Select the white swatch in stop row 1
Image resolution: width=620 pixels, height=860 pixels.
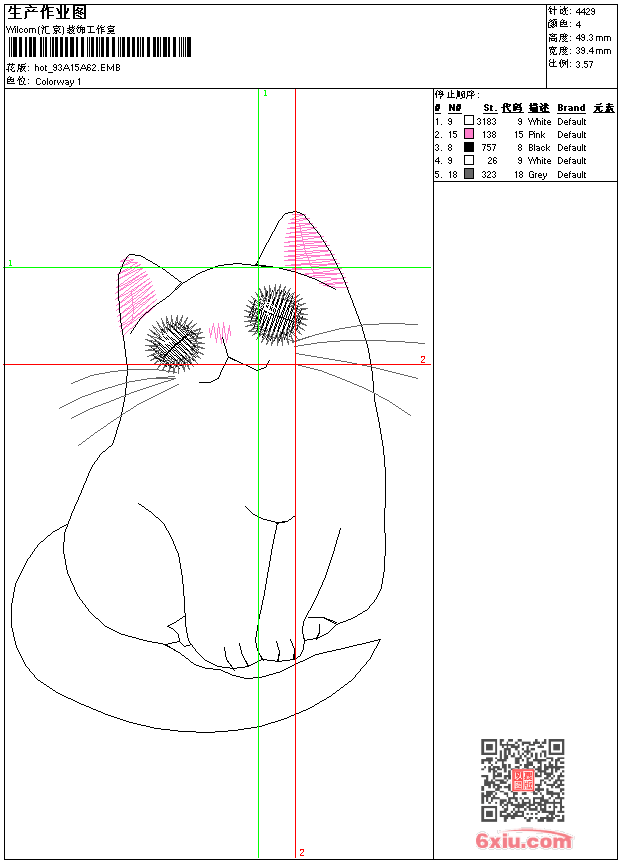coord(469,120)
